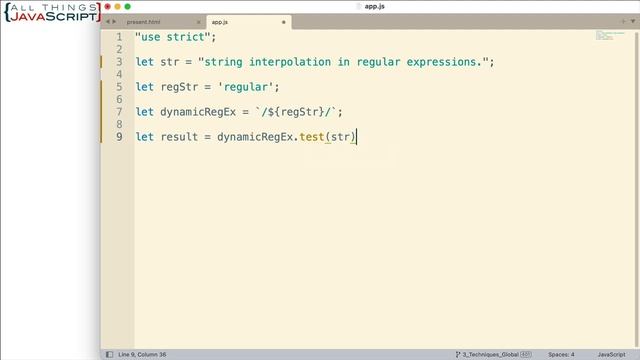Go to next tab with right arrow
640x360 pixels.
pos(114,22)
